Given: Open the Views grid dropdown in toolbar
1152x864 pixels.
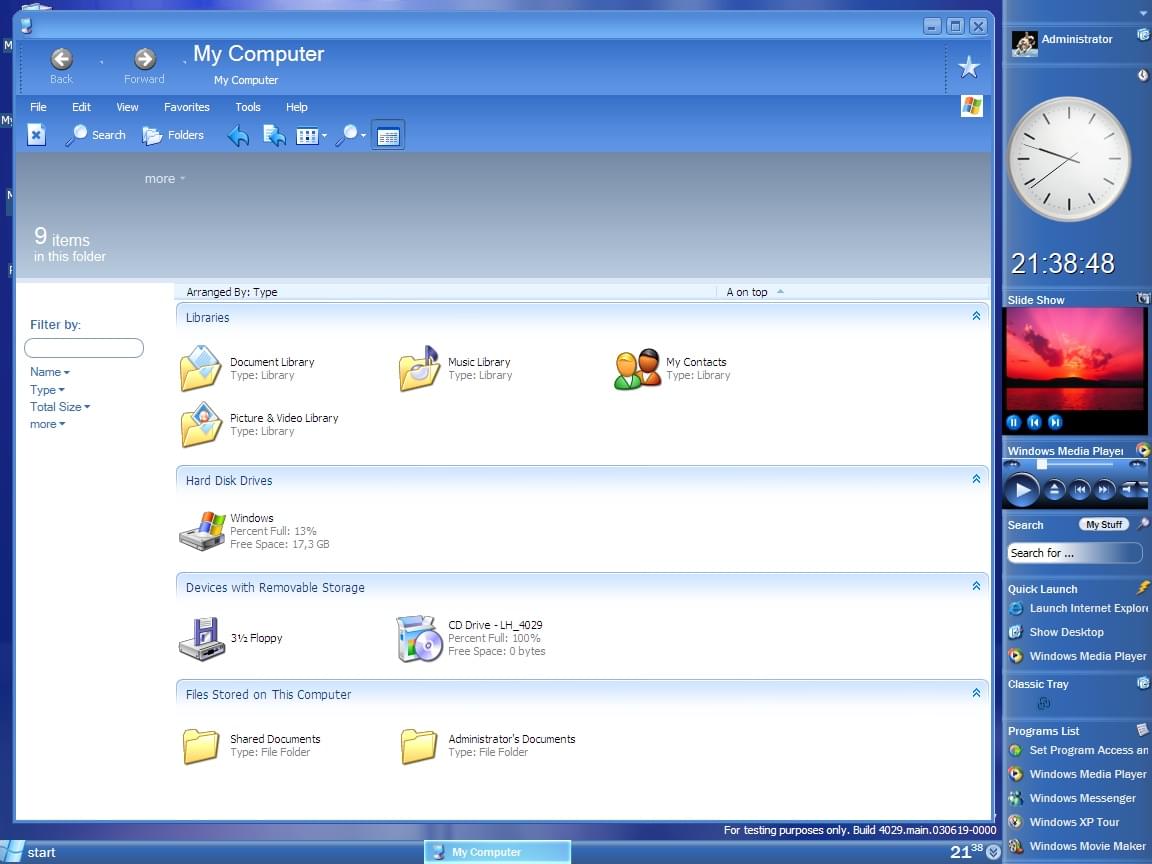Looking at the screenshot, I should [312, 136].
